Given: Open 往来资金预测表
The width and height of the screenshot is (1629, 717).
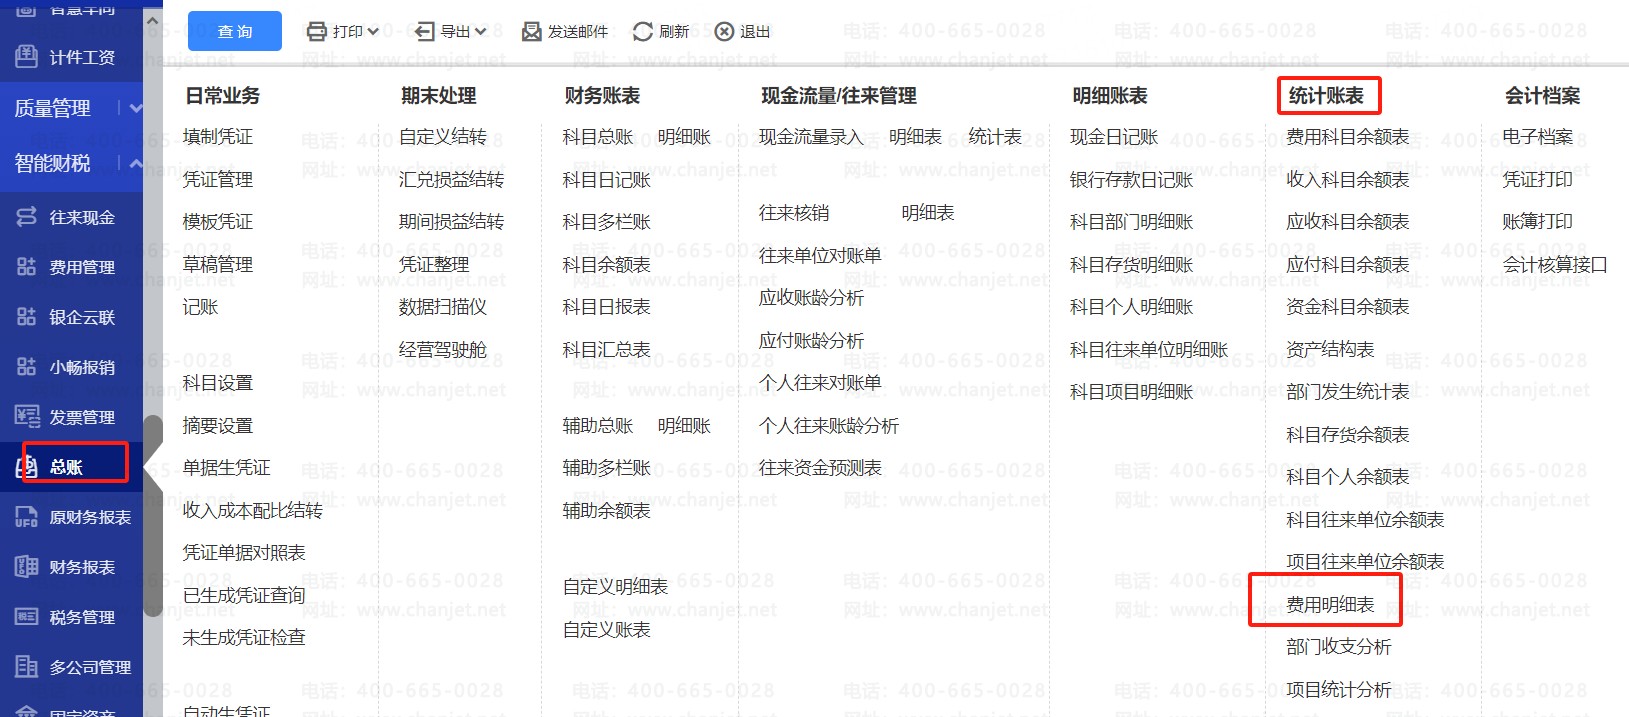Looking at the screenshot, I should coord(820,468).
